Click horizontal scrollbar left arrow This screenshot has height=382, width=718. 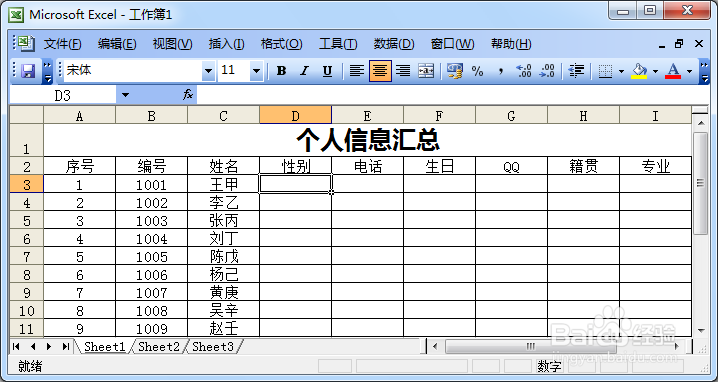[x=435, y=346]
